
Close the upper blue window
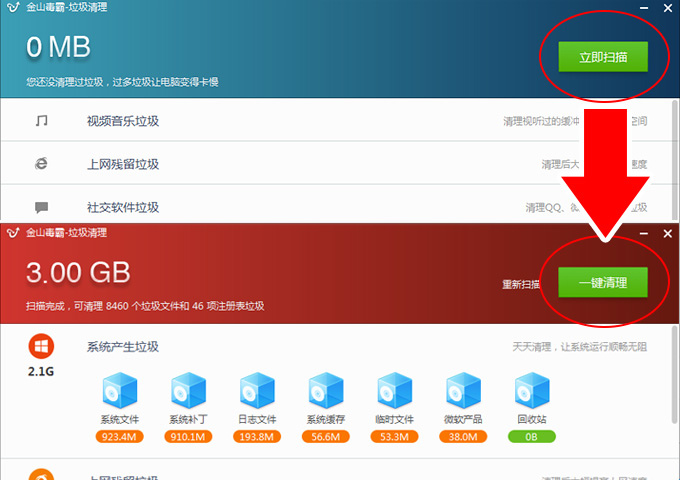[668, 8]
